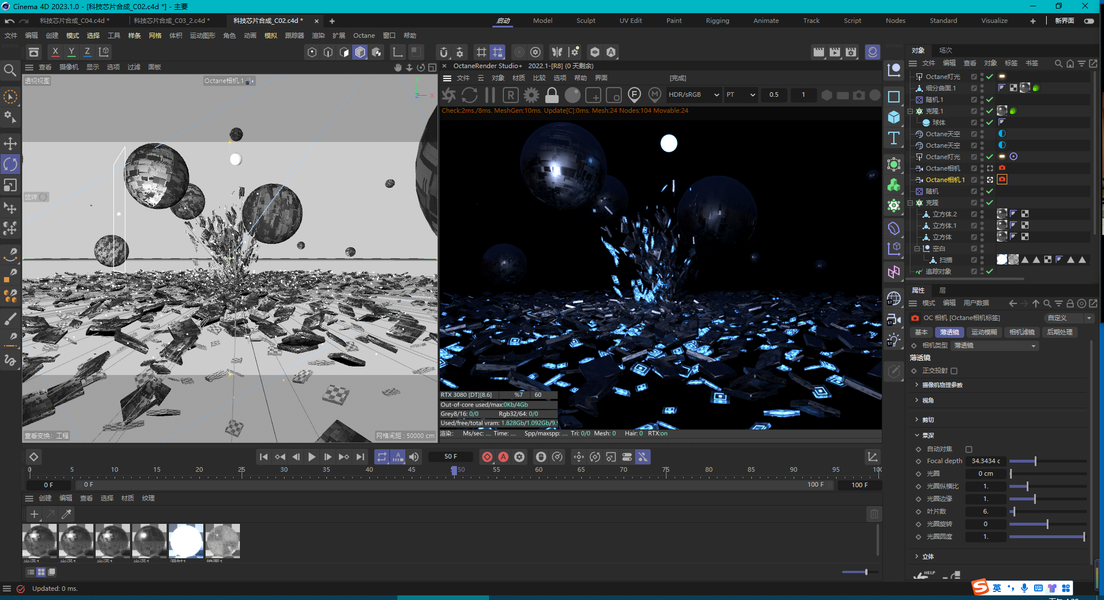Go back in Attribute Manager history
This screenshot has height=600, width=1104.
pos(1012,304)
